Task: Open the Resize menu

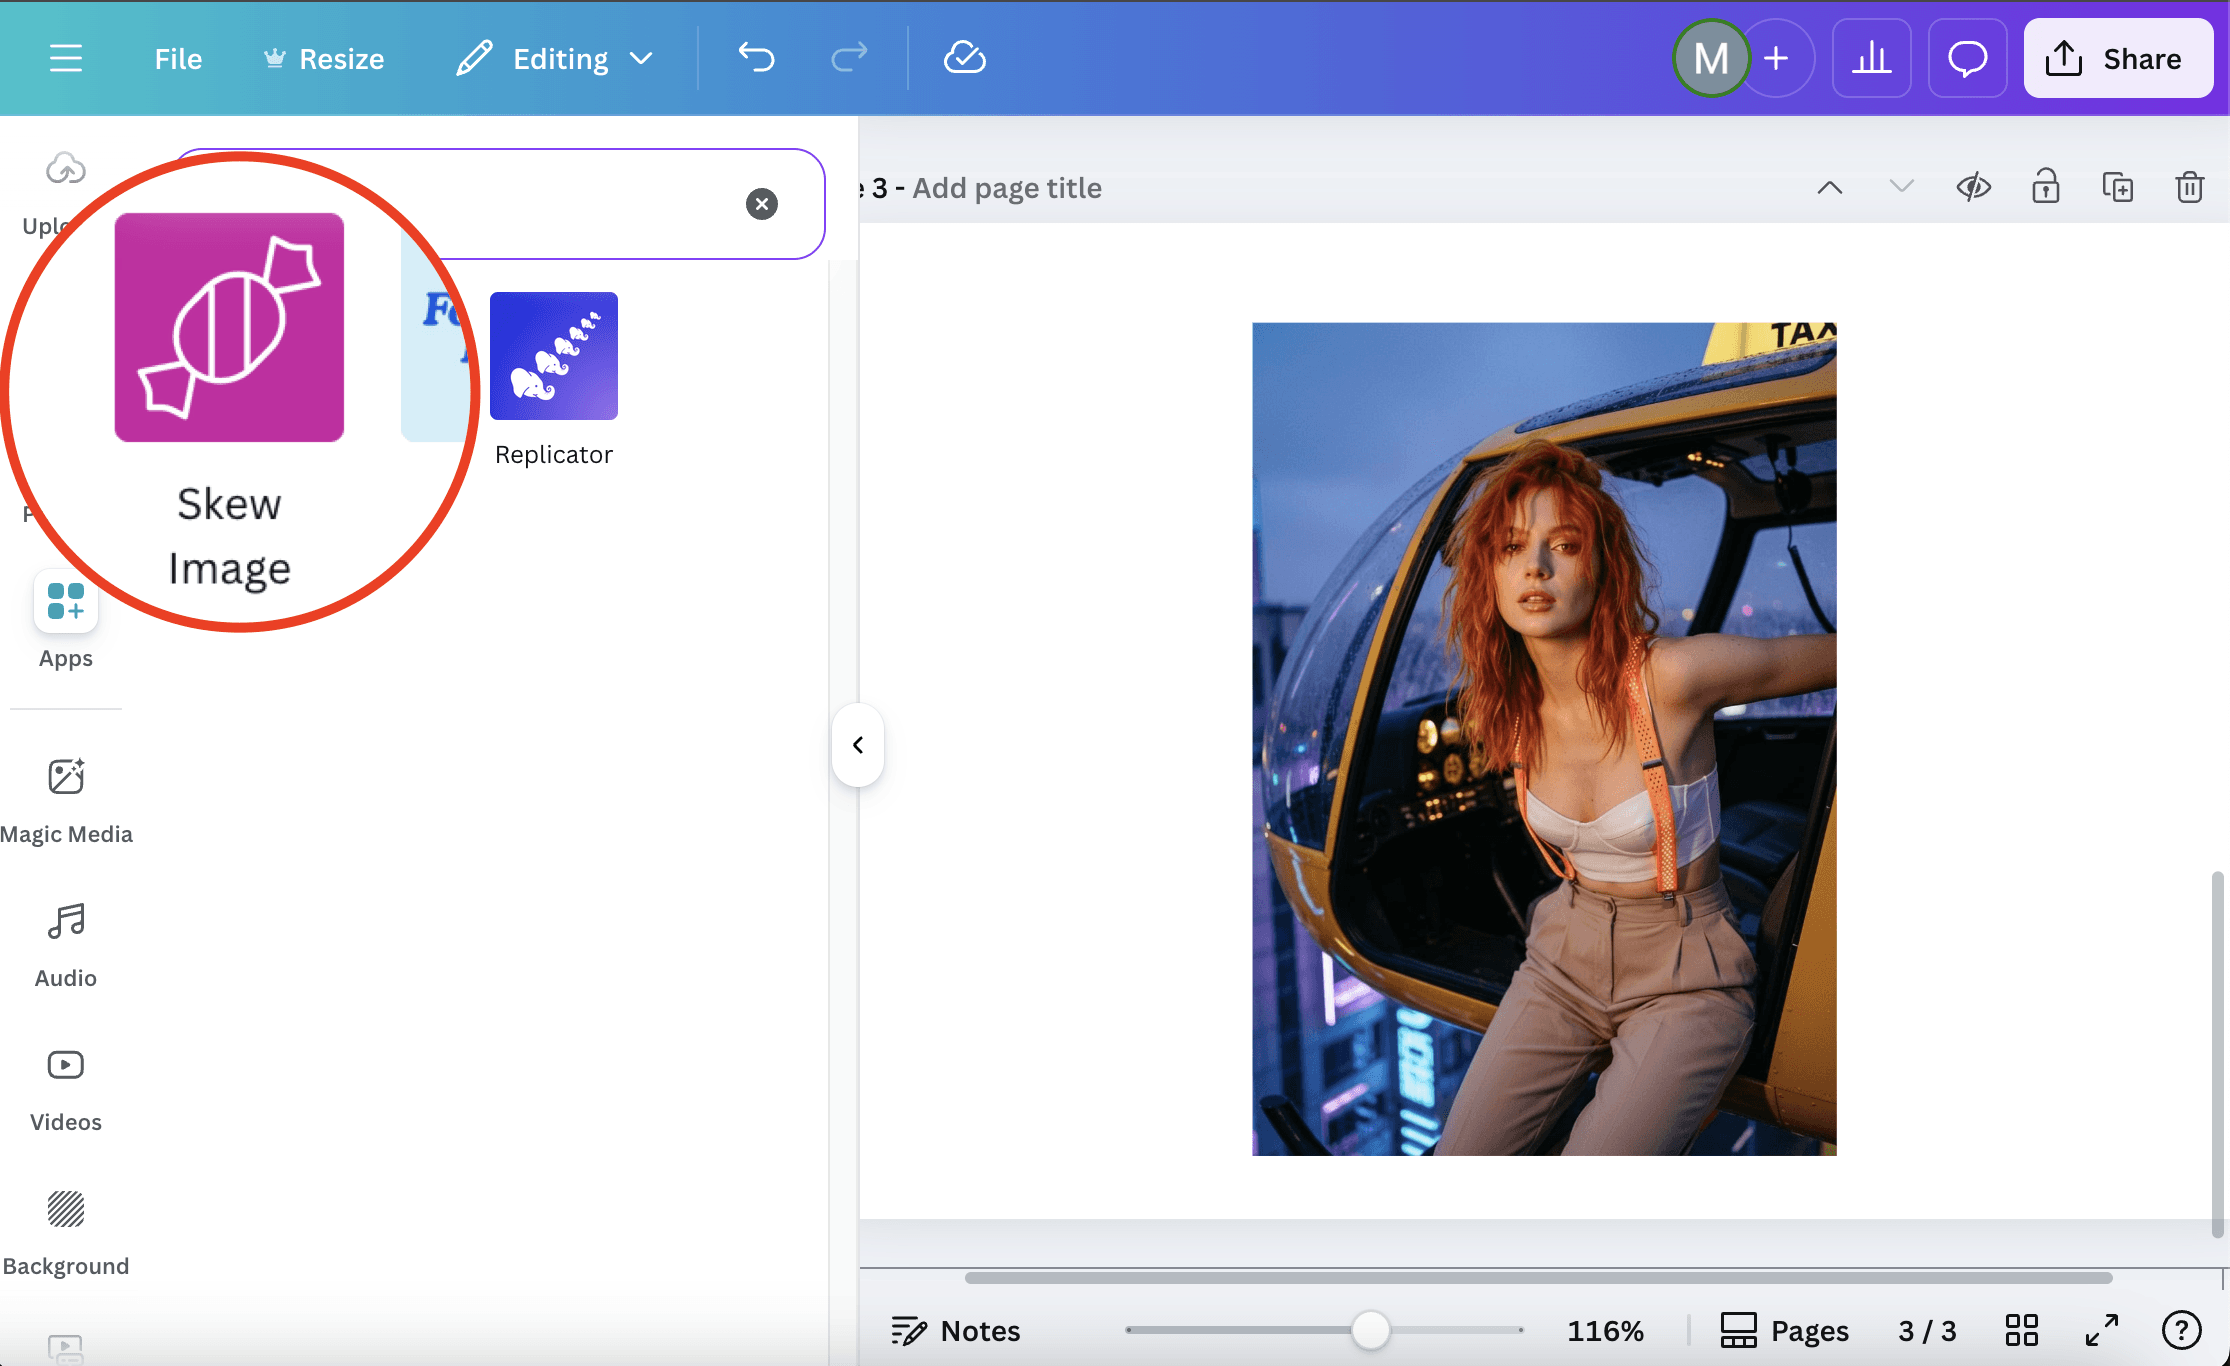Action: tap(324, 58)
